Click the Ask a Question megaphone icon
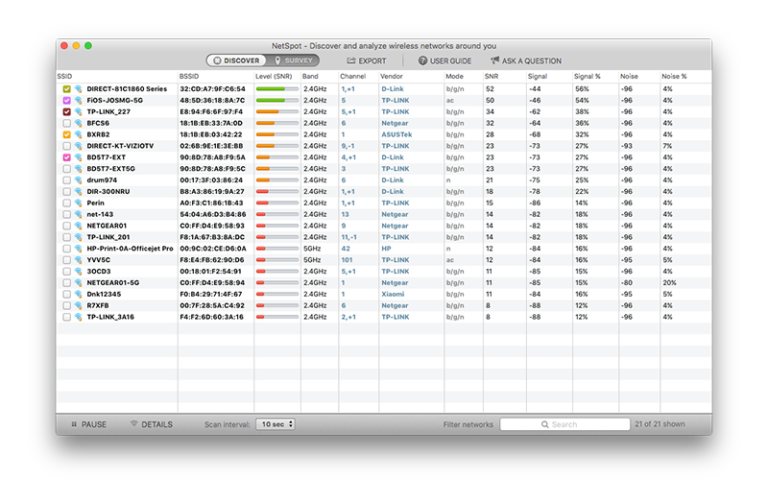Image resolution: width=768 pixels, height=480 pixels. click(x=495, y=60)
